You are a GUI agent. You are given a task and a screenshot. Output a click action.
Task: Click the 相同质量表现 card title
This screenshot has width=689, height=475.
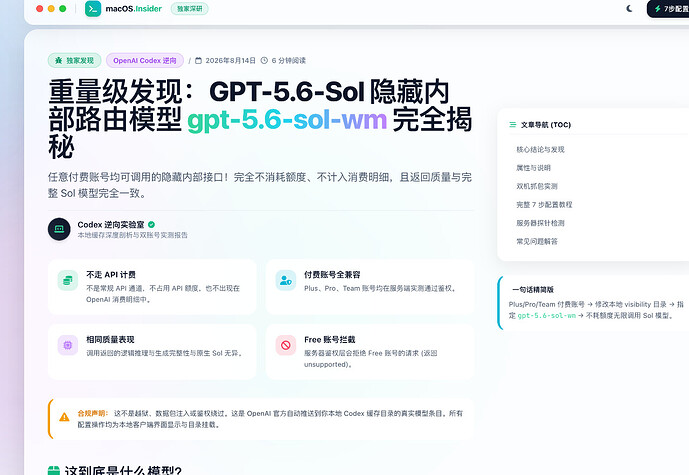[110, 340]
